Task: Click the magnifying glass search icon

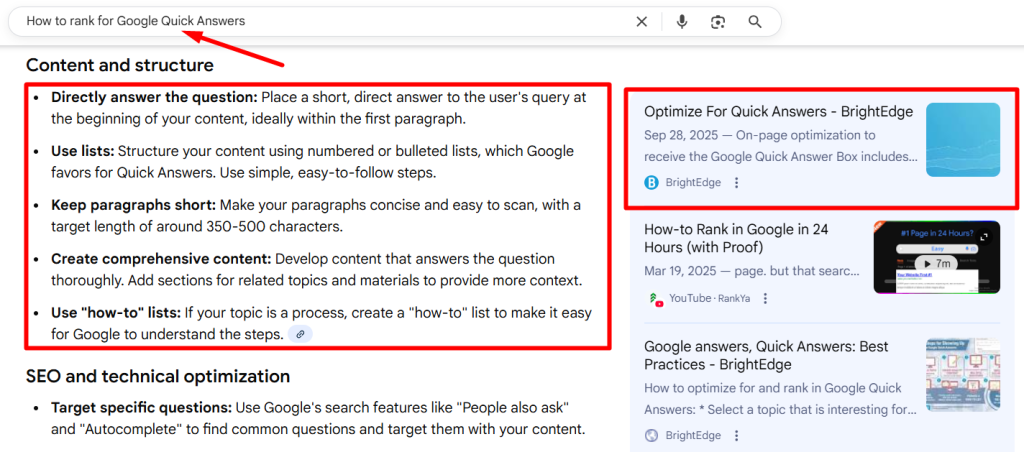Action: click(x=755, y=21)
